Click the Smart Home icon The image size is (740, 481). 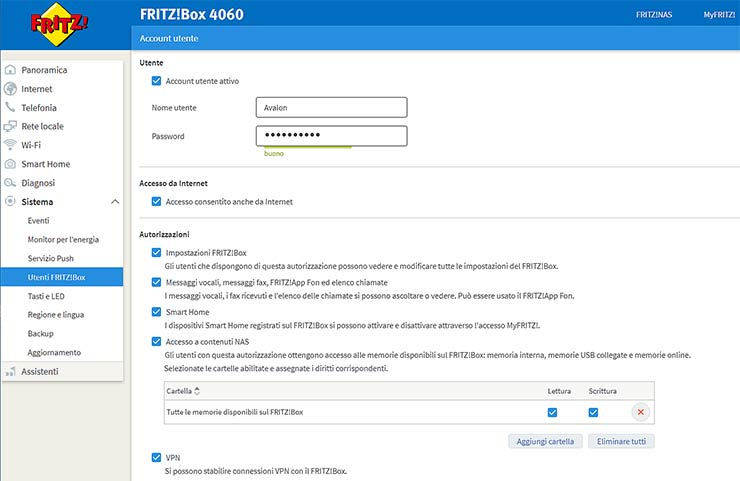(10, 164)
